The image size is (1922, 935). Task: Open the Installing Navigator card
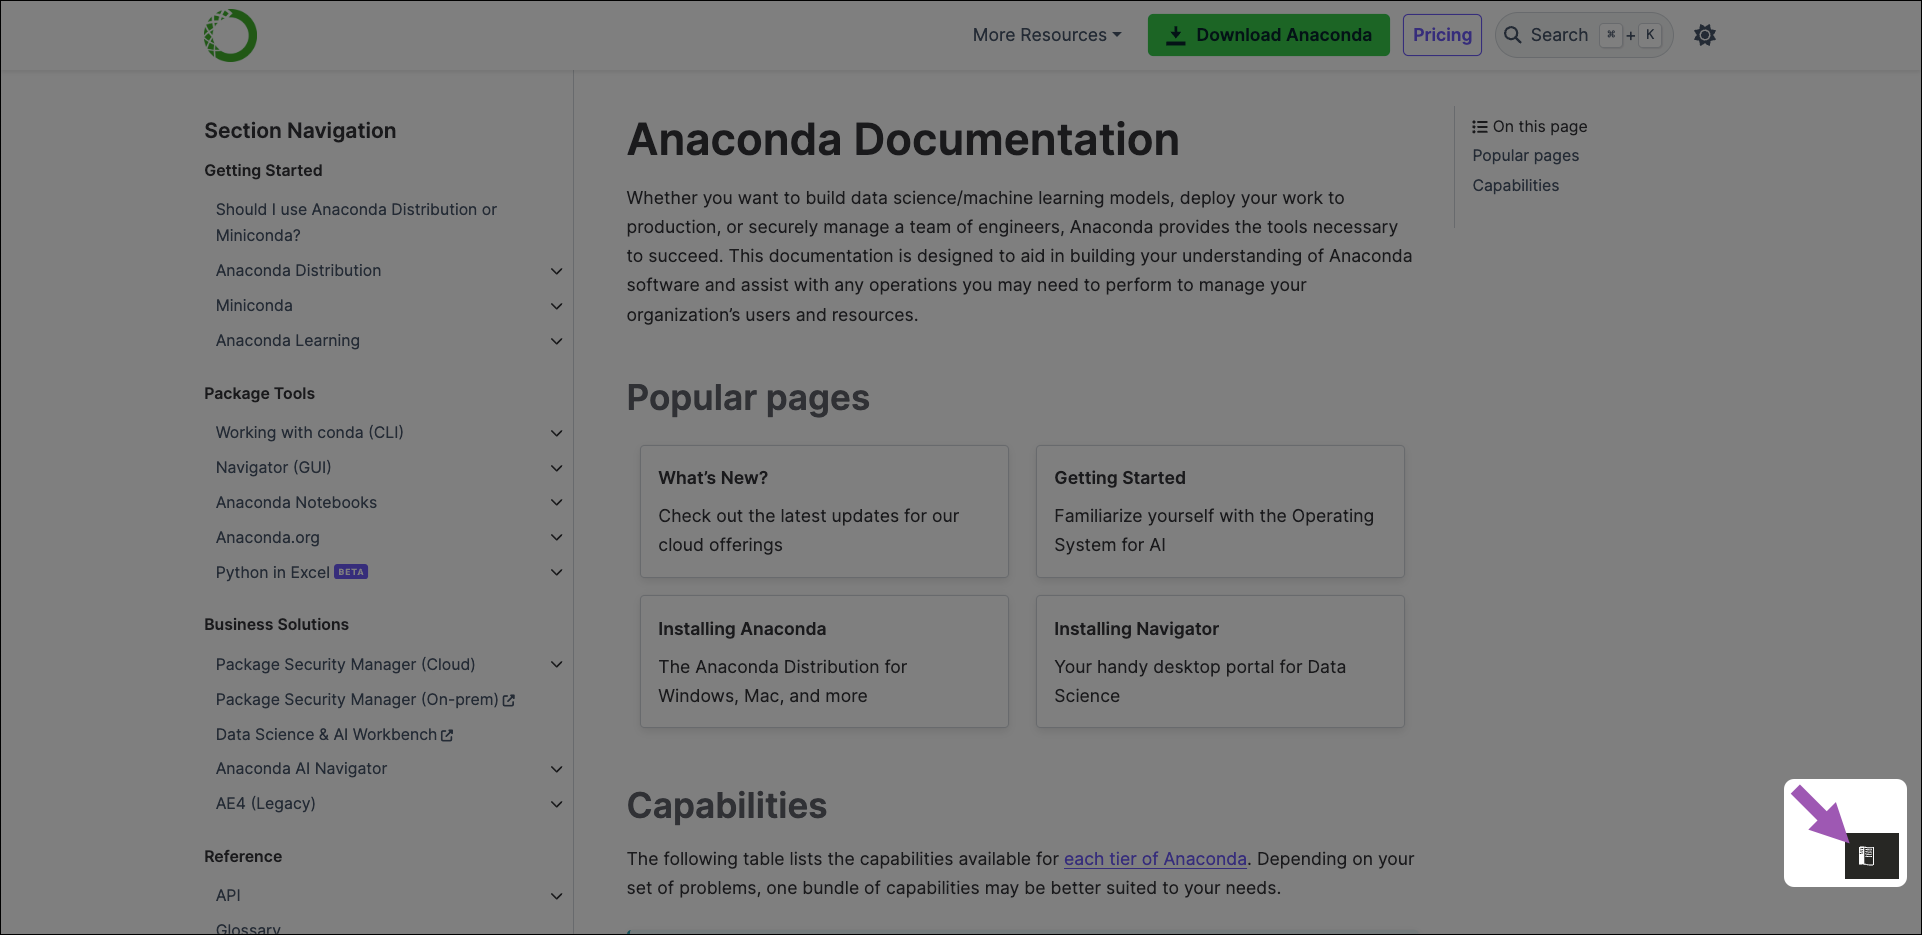point(1220,661)
